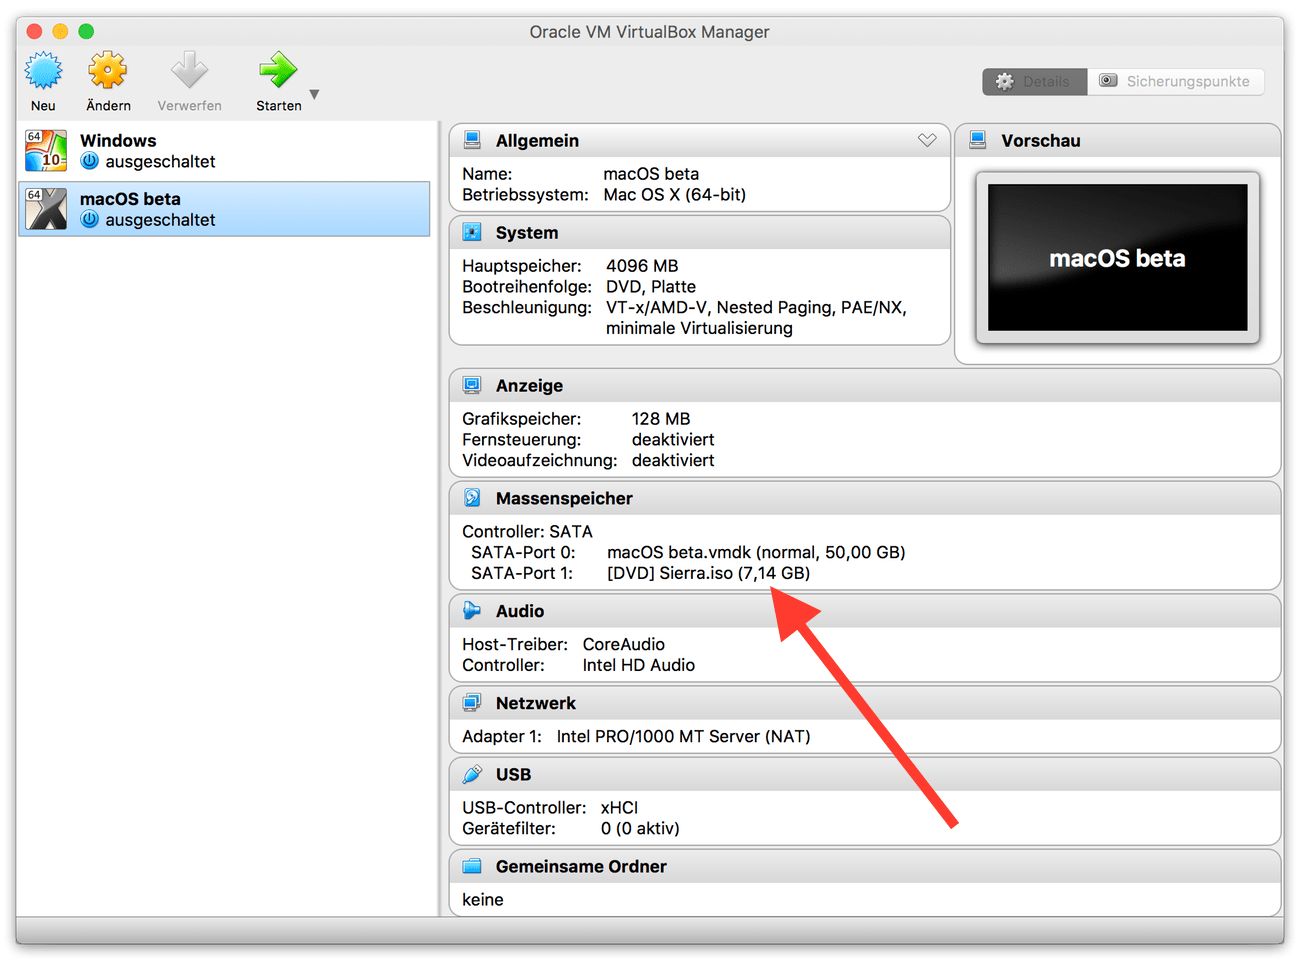The height and width of the screenshot is (960, 1300).
Task: Click power status icon under macOS beta
Action: pos(90,219)
